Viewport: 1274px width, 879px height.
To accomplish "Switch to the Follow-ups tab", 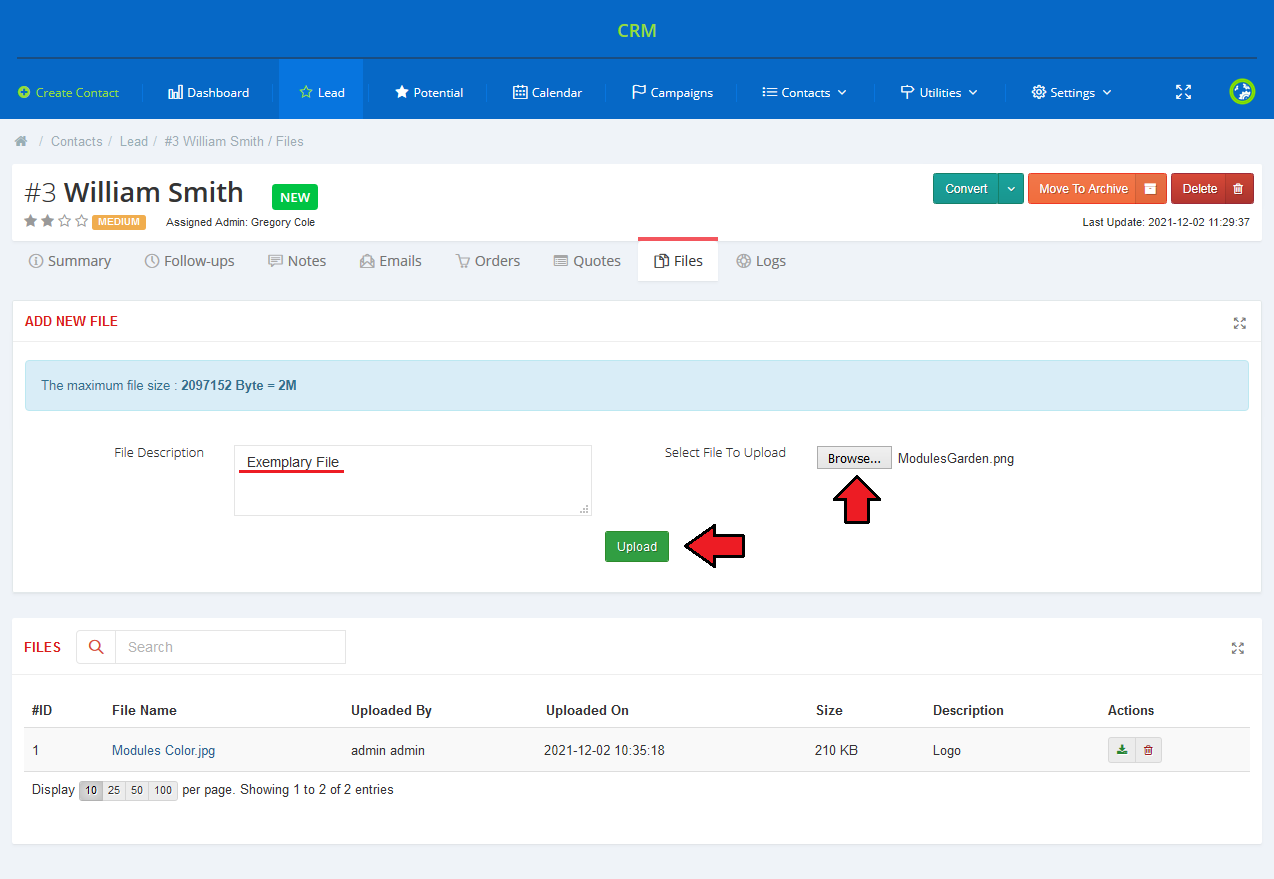I will (189, 261).
